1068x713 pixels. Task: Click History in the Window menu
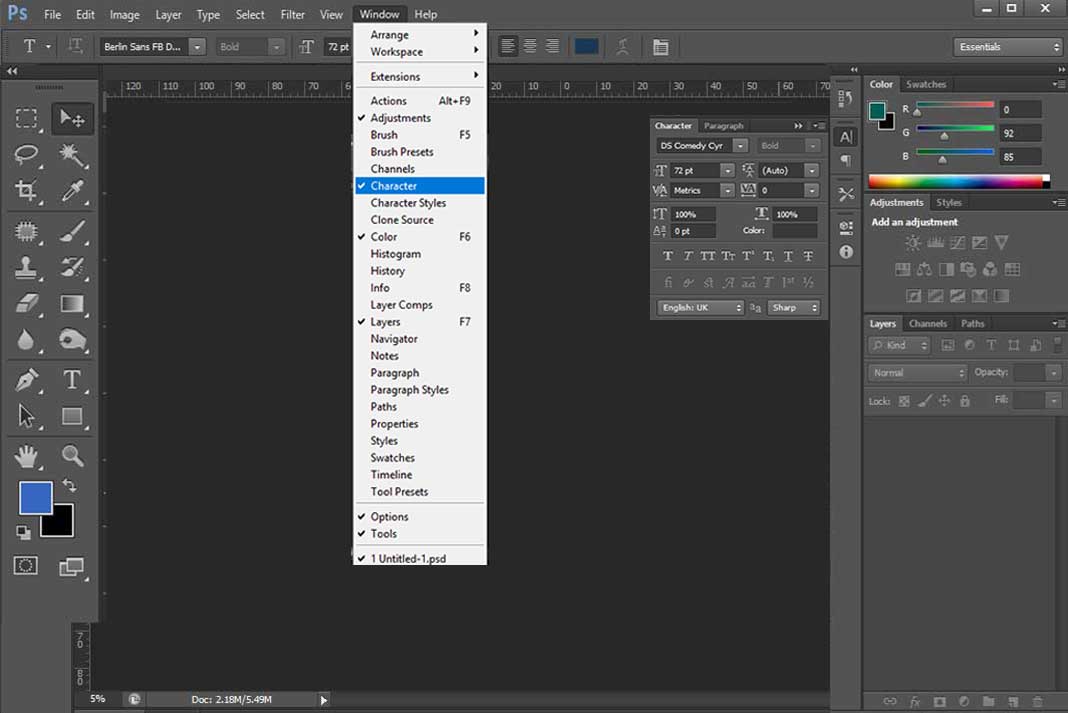[387, 271]
